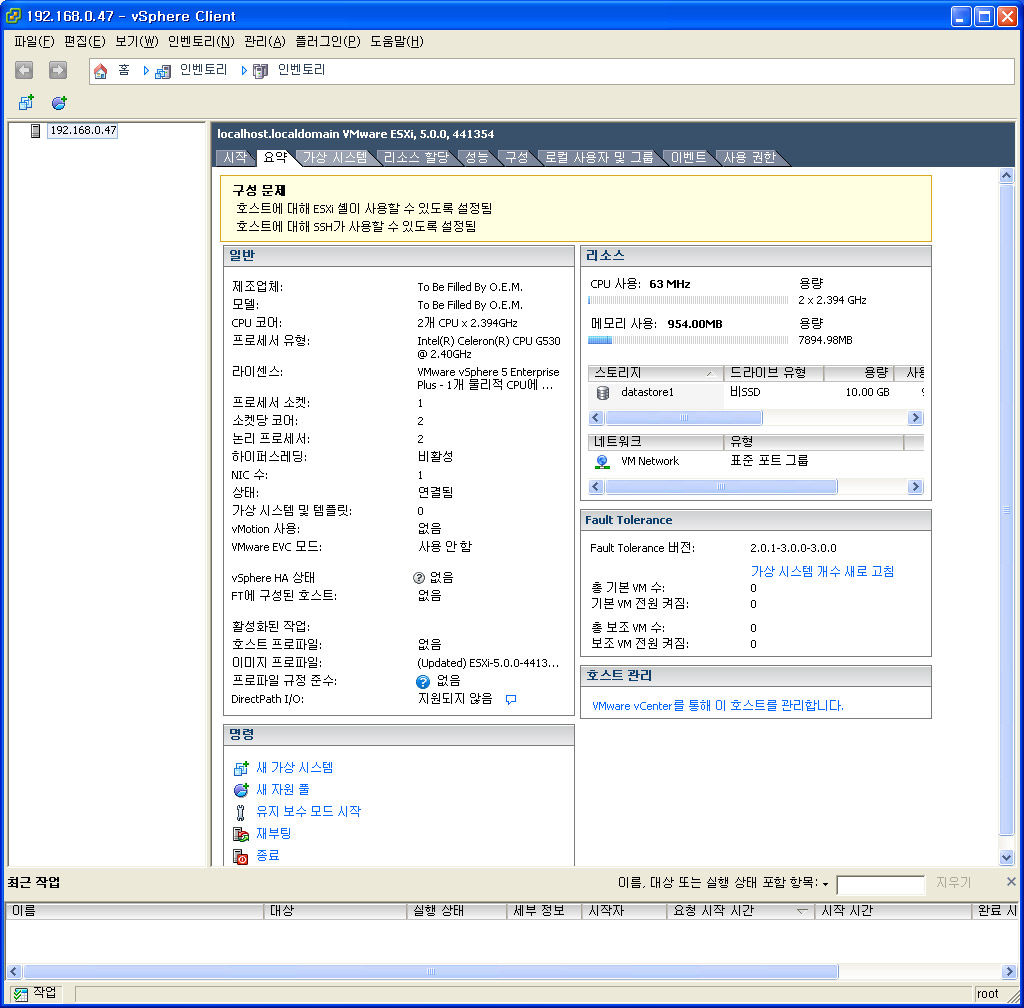
Task: Open the 관리(A) menu
Action: point(265,42)
